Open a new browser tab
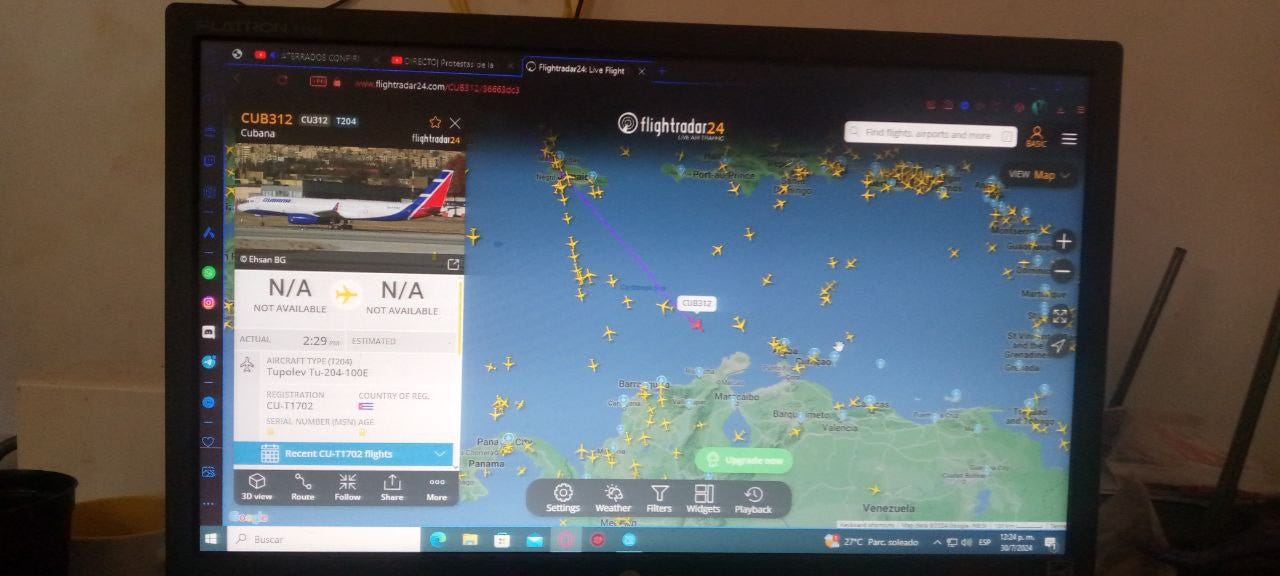The width and height of the screenshot is (1280, 576). (x=661, y=71)
